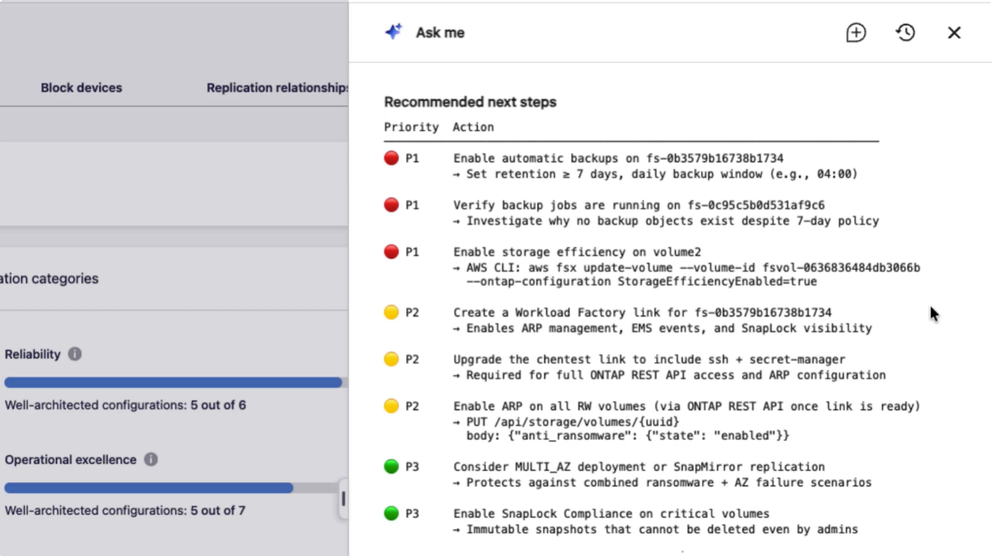
Task: Click 'Upgrade the chentest link' line
Action: 649,360
